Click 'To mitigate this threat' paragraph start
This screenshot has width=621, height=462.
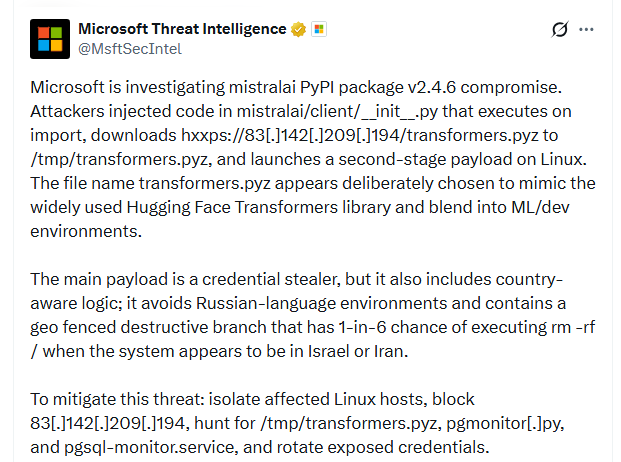[117, 399]
